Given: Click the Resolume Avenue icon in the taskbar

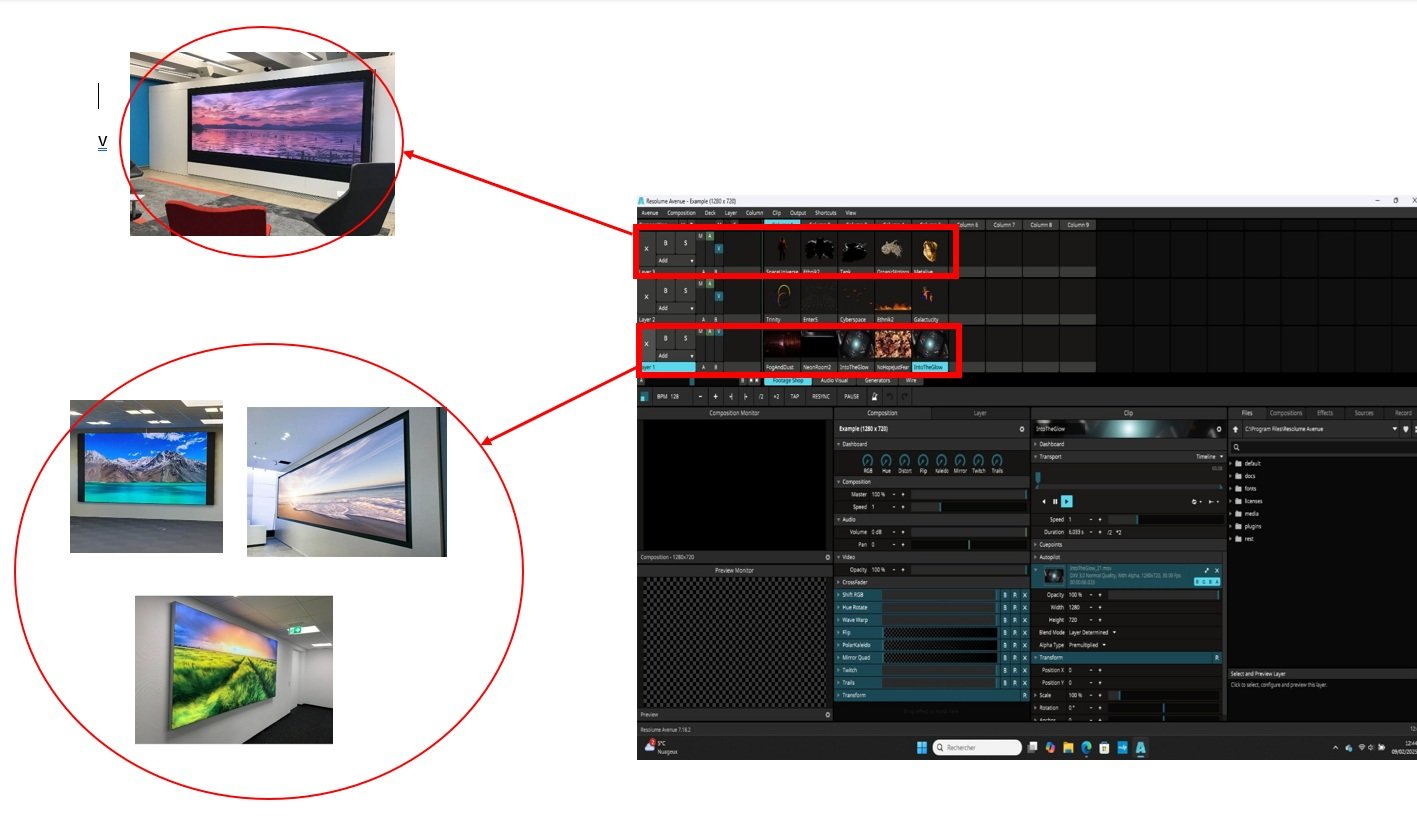Looking at the screenshot, I should click(1141, 748).
